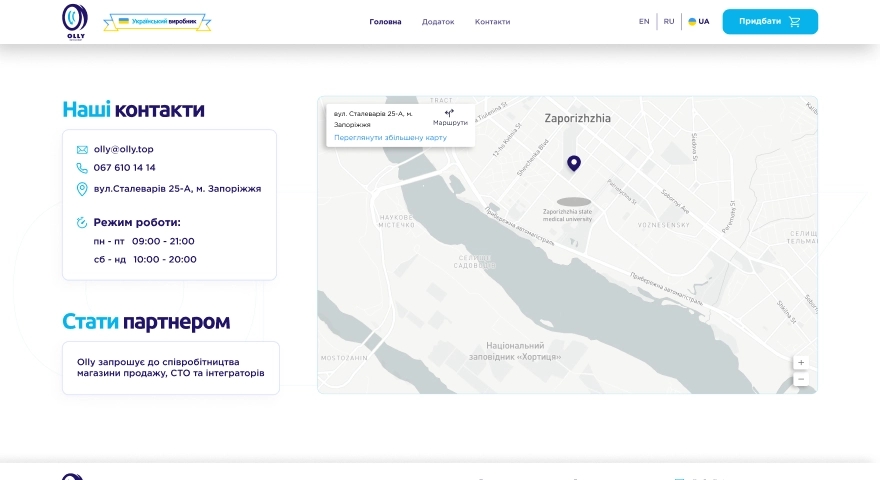Image resolution: width=880 pixels, height=480 pixels.
Task: Open the Контакти menu item
Action: (492, 22)
